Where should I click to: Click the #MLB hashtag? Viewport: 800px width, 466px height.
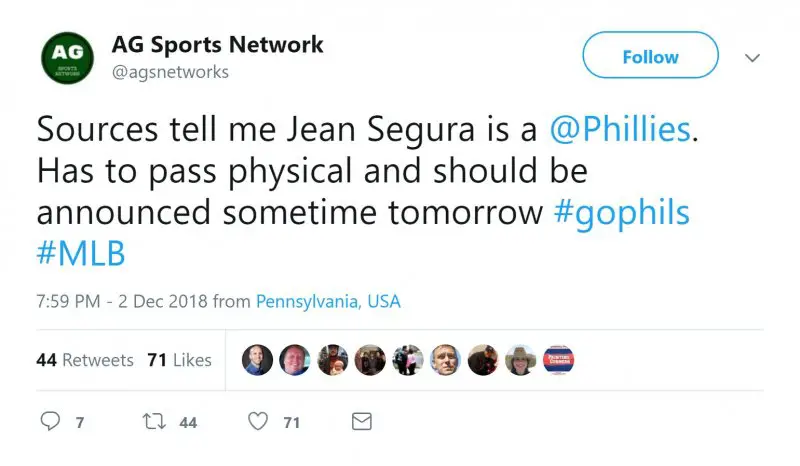click(x=81, y=254)
